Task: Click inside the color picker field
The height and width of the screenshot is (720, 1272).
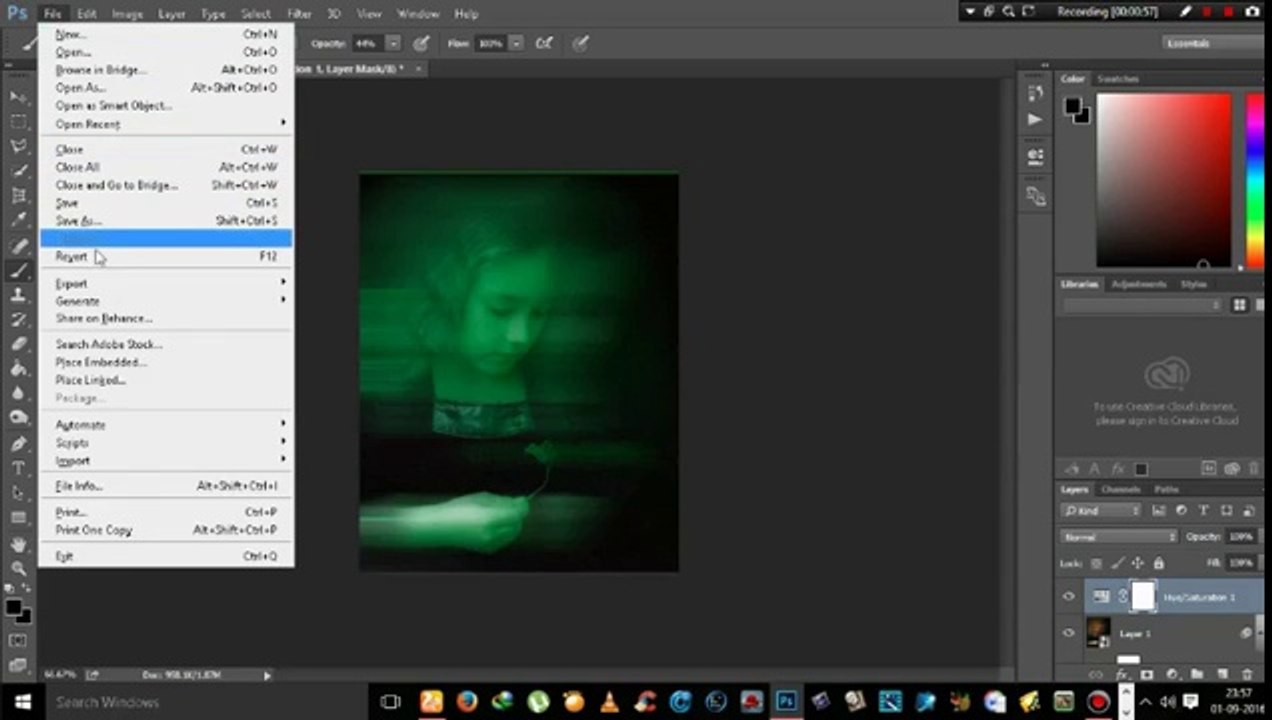Action: [1164, 181]
